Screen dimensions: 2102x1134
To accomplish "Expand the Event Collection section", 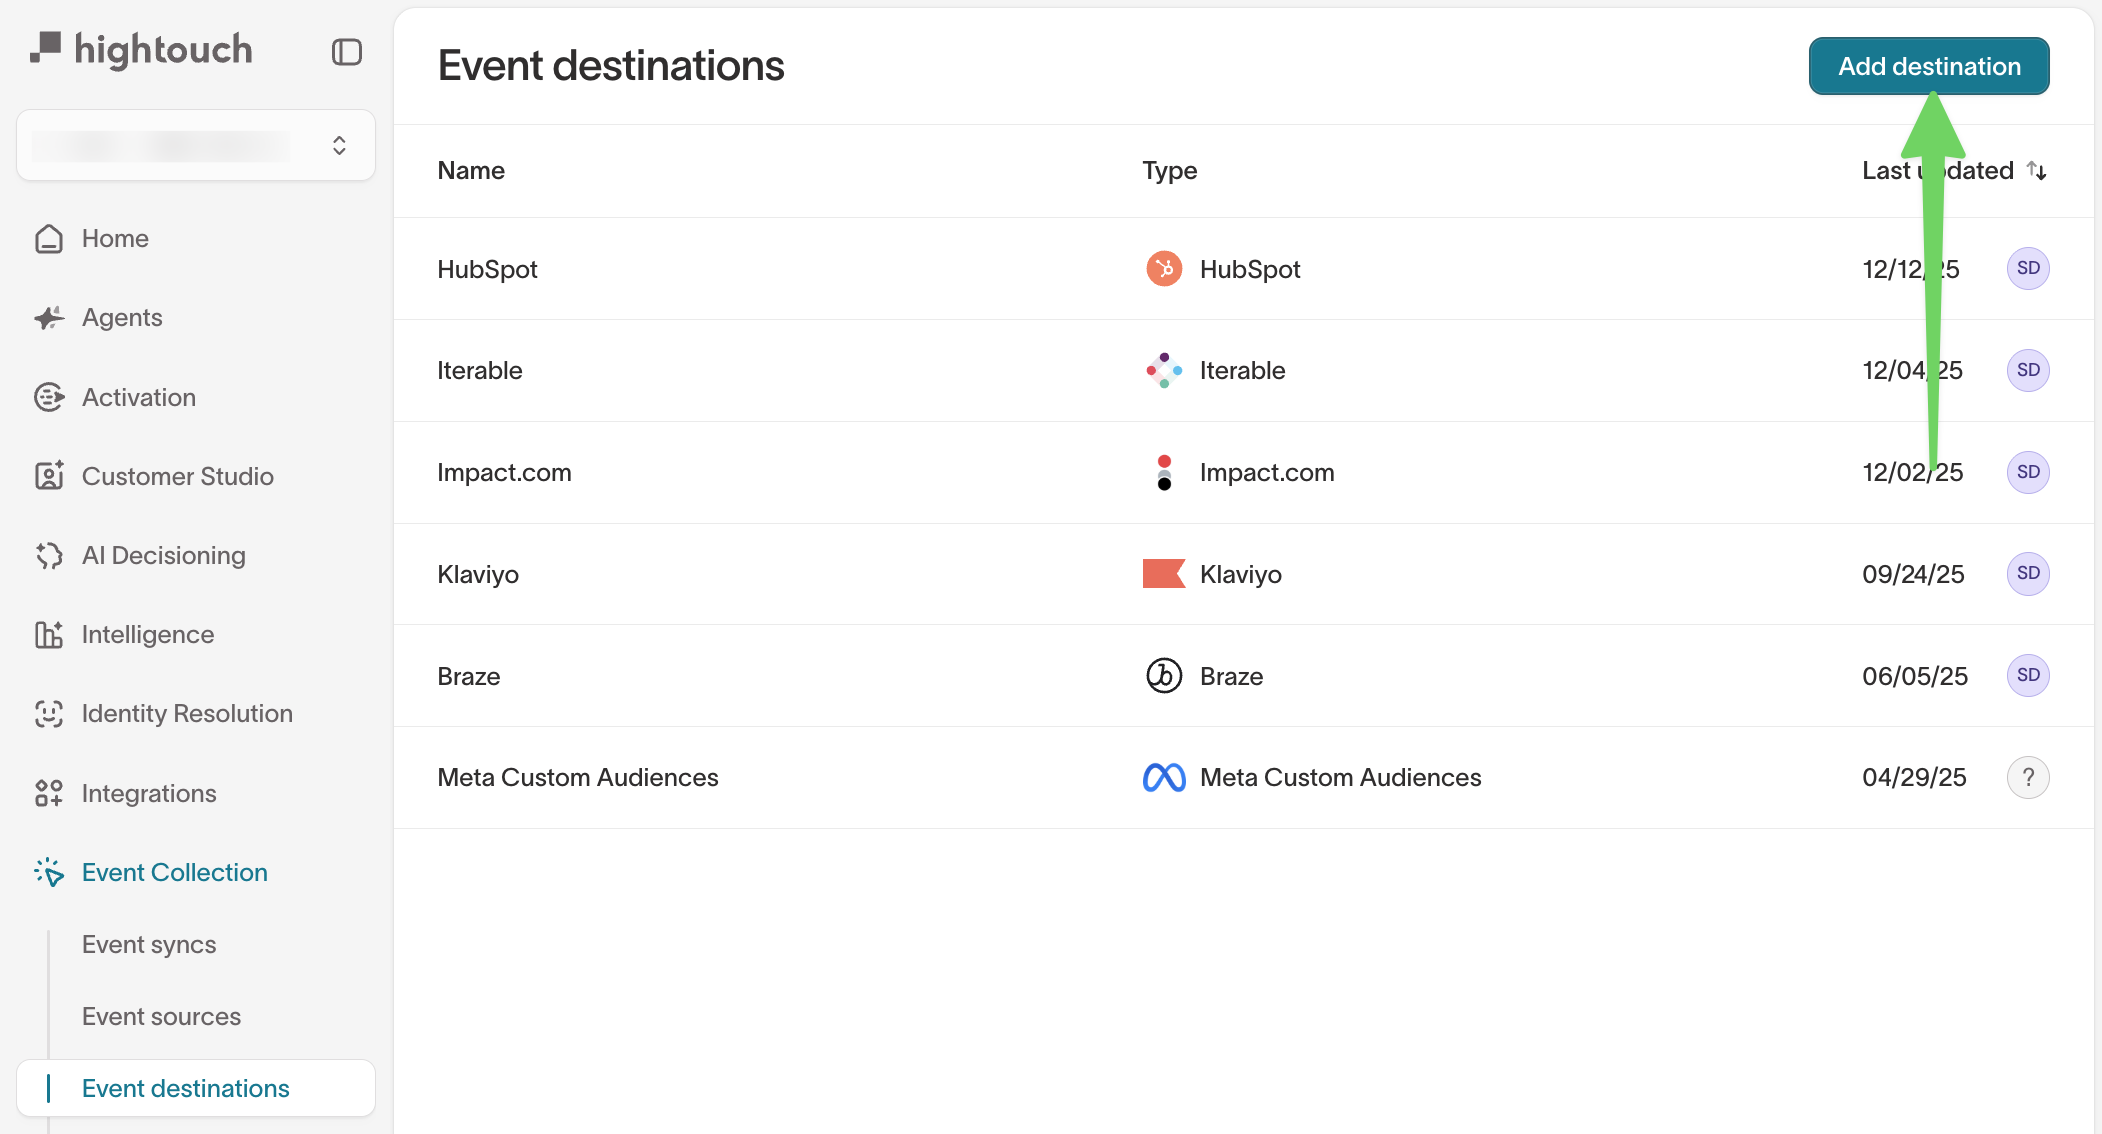I will tap(174, 872).
